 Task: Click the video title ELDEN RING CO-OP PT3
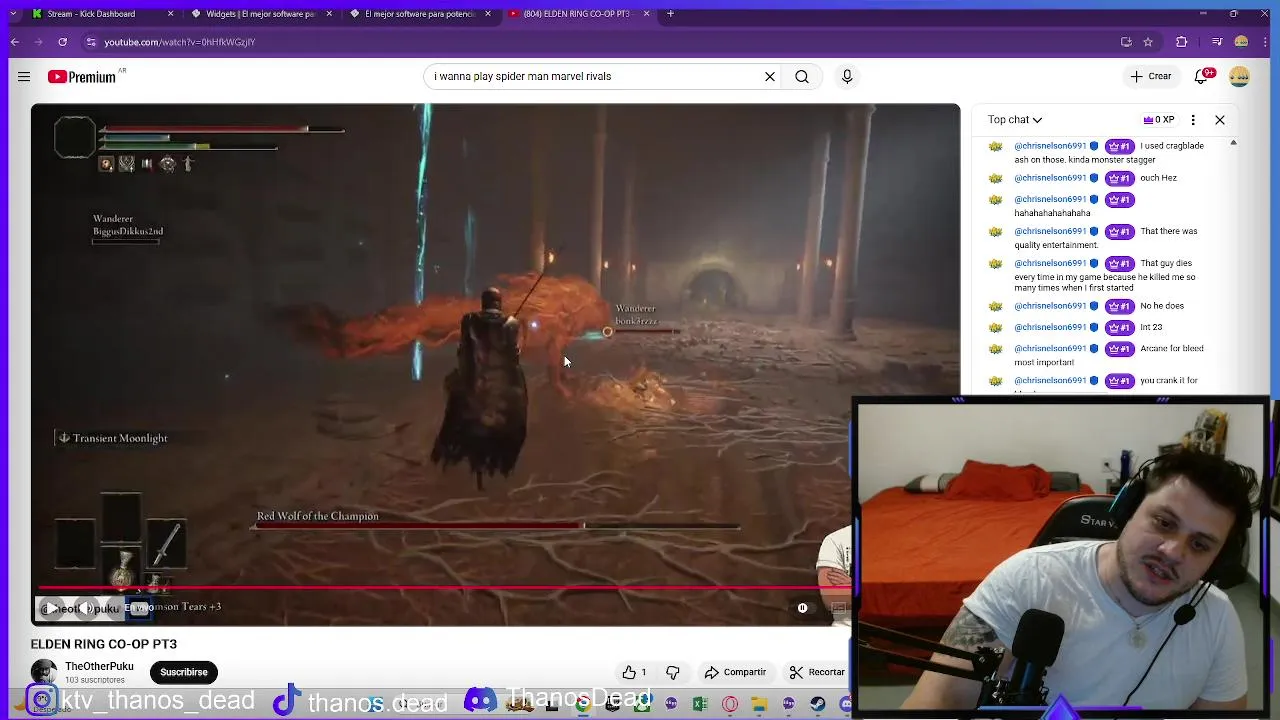(104, 644)
